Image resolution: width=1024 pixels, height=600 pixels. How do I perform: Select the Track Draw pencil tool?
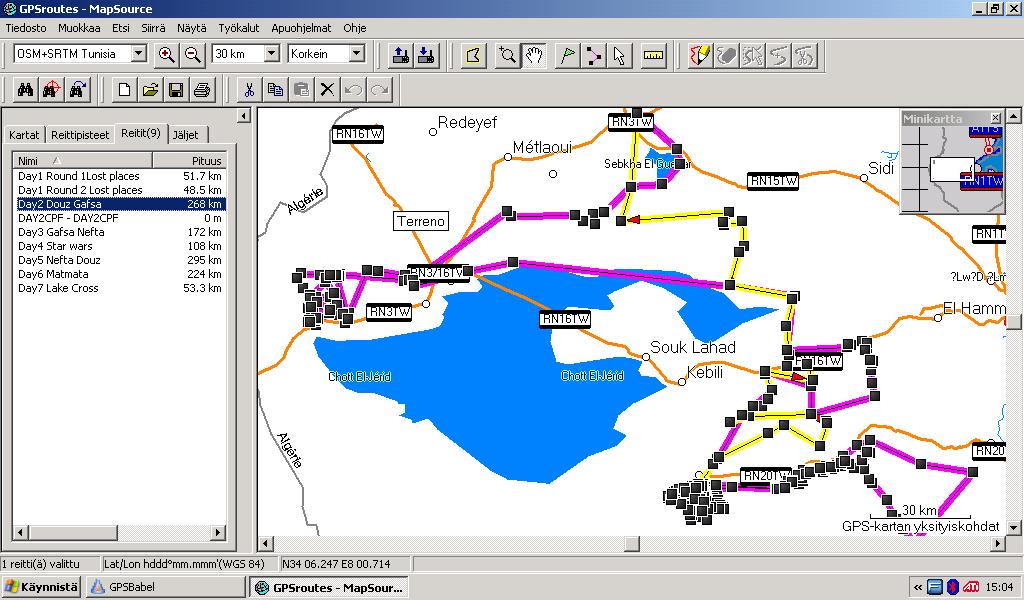click(700, 55)
